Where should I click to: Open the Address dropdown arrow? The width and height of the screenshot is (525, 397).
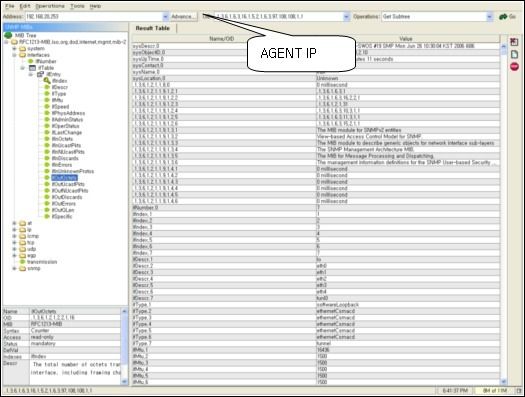coord(165,16)
